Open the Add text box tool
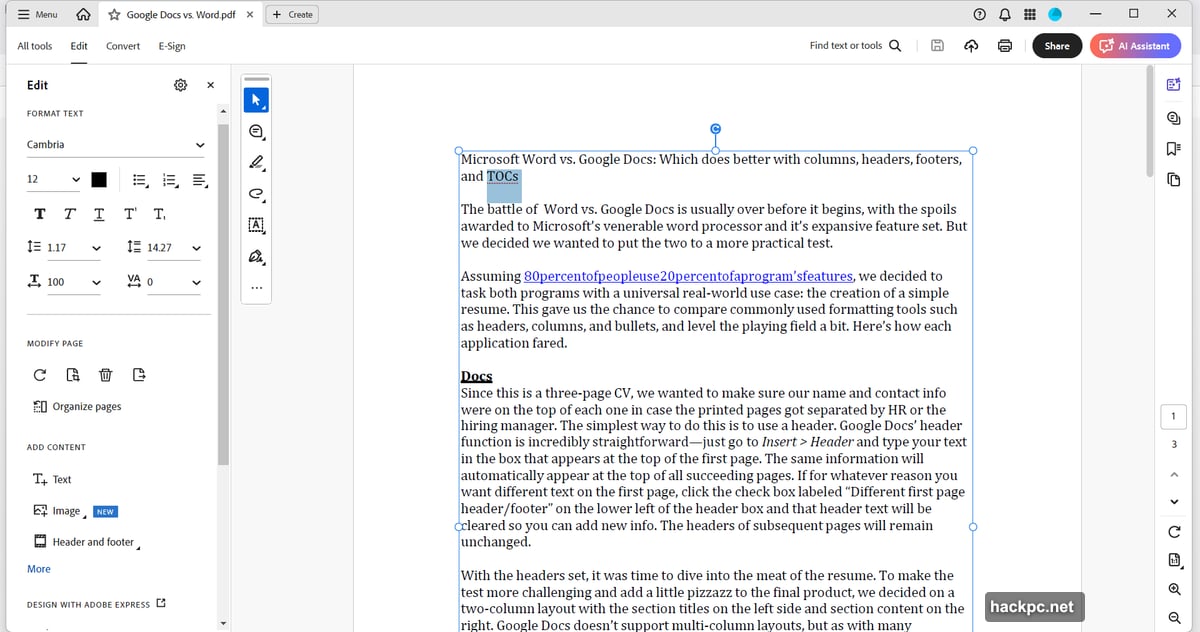The image size is (1200, 632). point(256,226)
